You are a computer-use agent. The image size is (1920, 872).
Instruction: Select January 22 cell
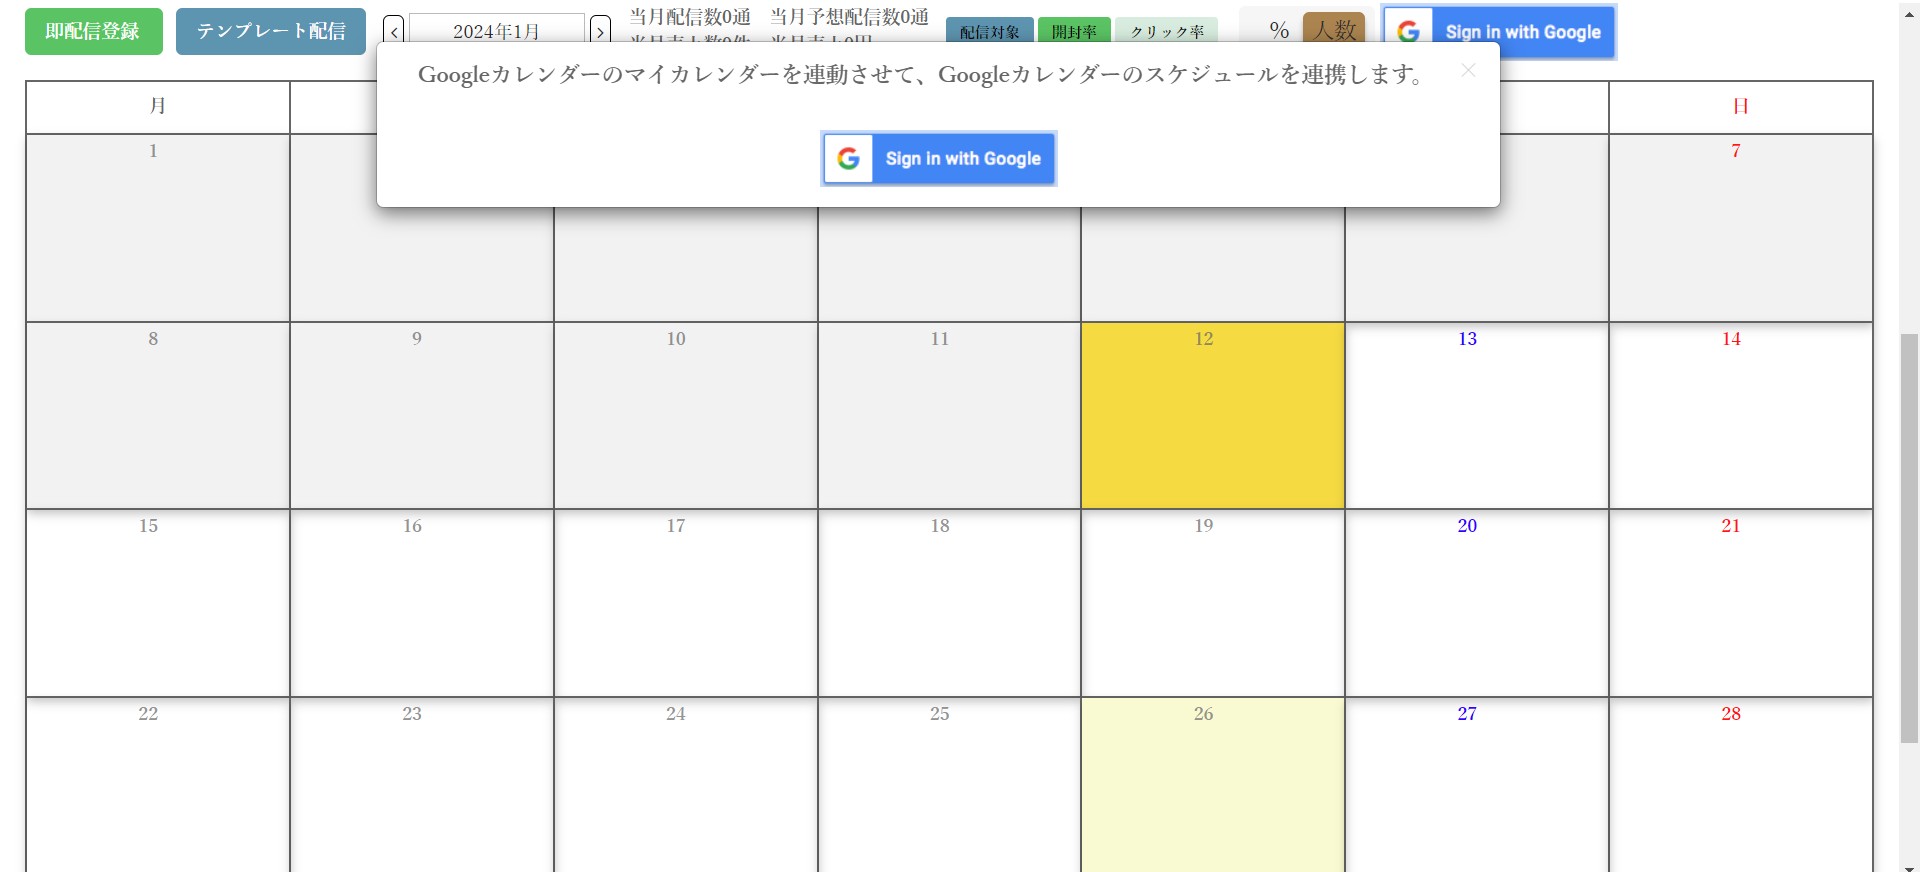[157, 785]
